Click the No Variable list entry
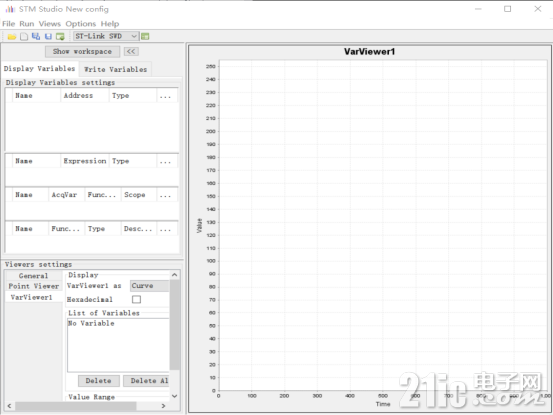The height and width of the screenshot is (415, 553). click(x=91, y=323)
